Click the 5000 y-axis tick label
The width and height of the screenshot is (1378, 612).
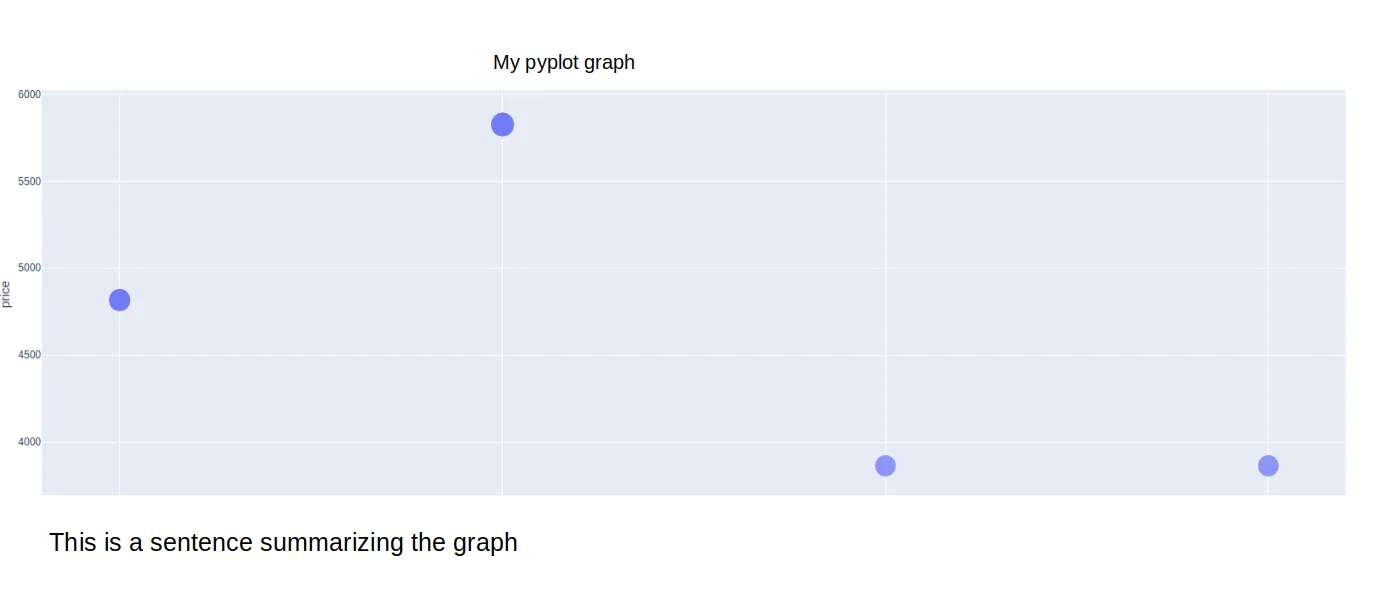click(x=29, y=268)
